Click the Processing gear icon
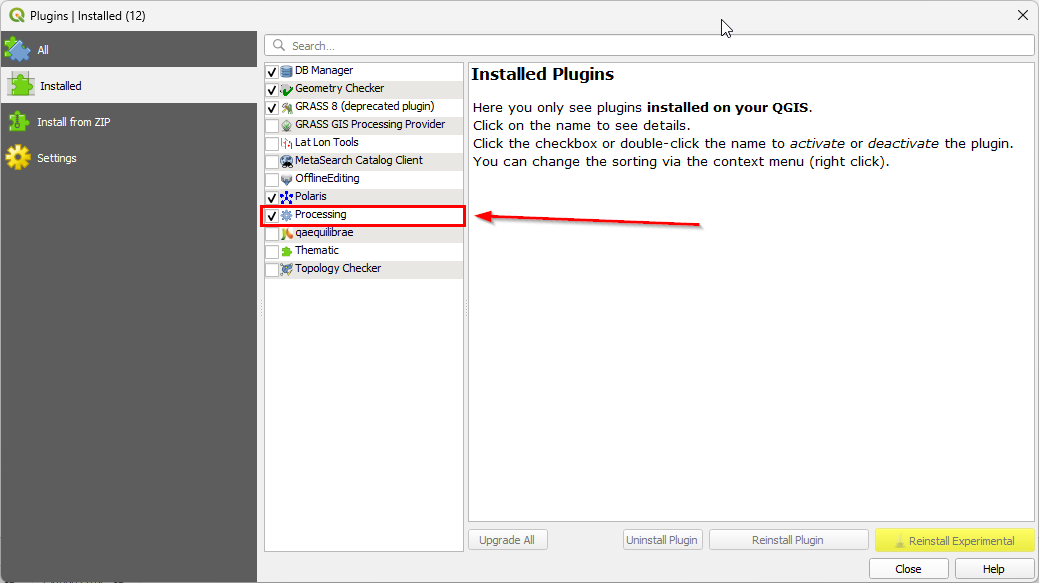1039x583 pixels. point(286,215)
